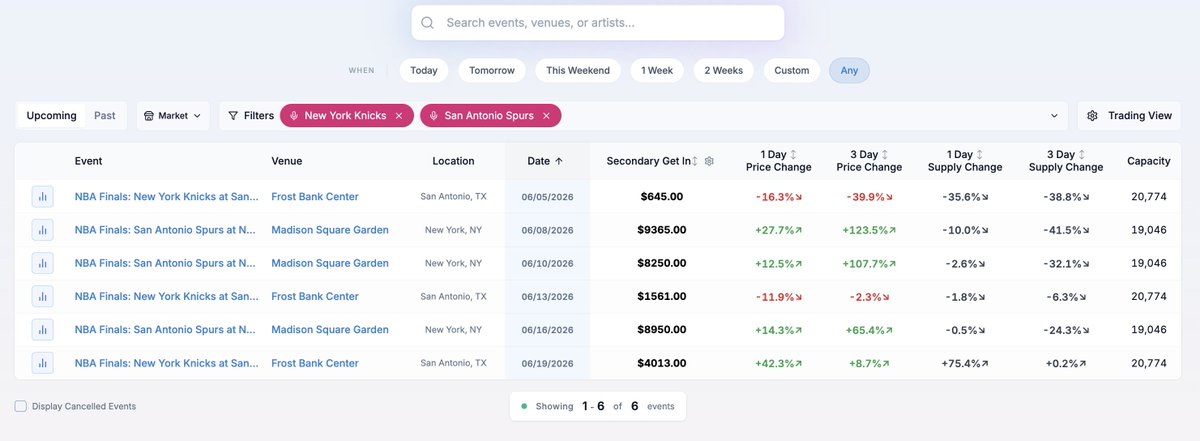
Task: Open Secondary Get In column settings gear
Action: point(709,161)
